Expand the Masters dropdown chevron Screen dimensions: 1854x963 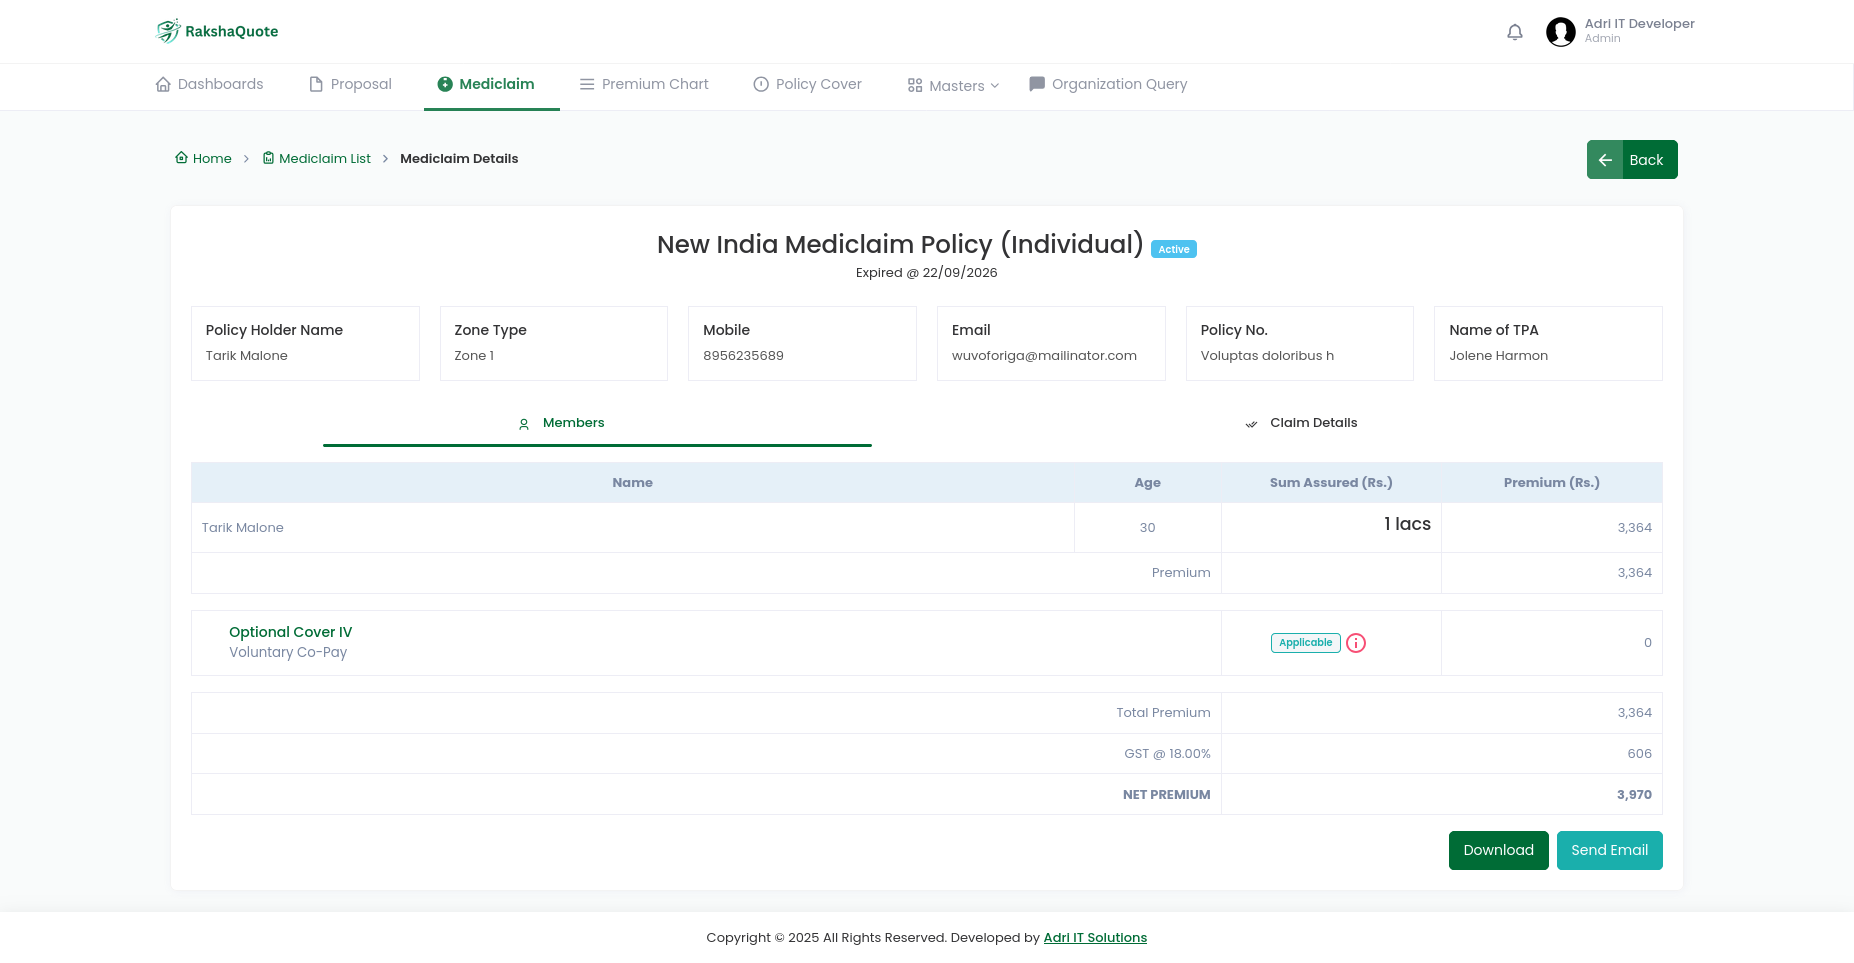click(x=995, y=86)
